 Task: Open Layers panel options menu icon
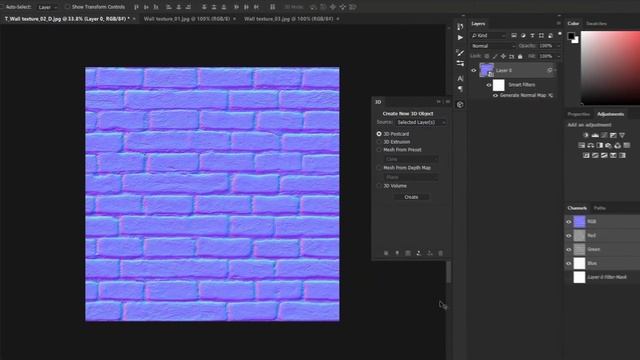[558, 24]
